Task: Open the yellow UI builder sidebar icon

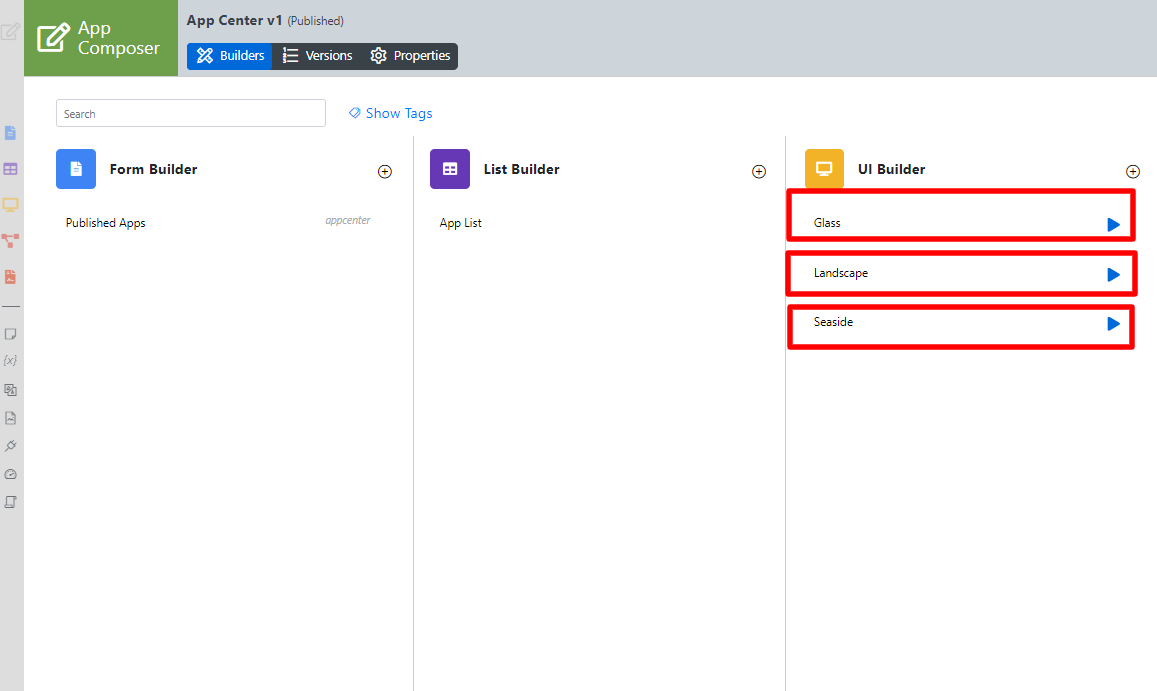Action: 11,205
